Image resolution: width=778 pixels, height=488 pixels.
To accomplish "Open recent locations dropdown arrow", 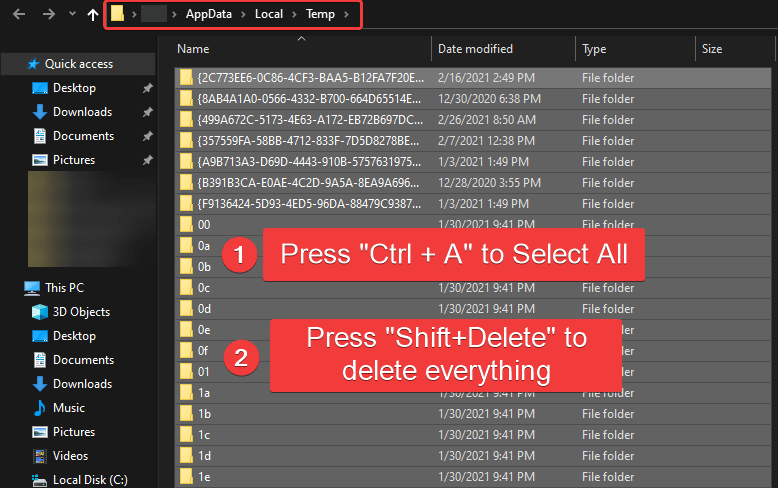I will (72, 14).
